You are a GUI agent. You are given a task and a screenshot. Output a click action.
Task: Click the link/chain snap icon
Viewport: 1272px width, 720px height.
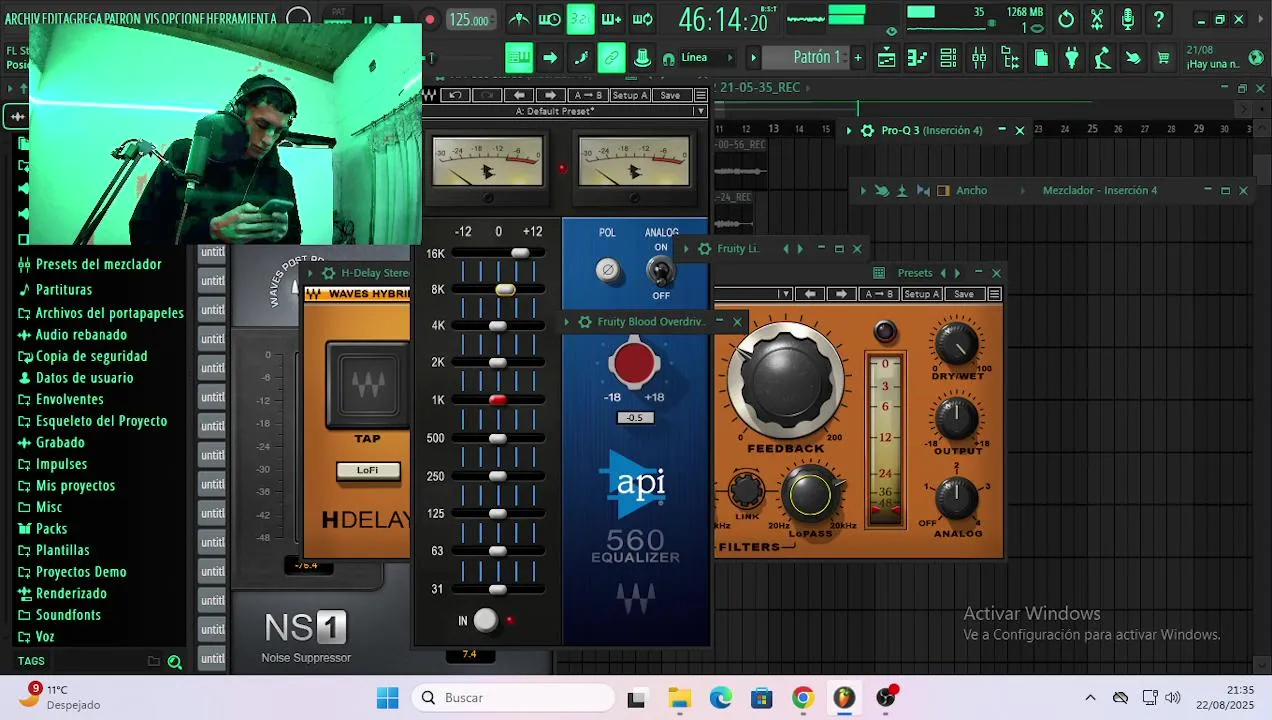[612, 58]
